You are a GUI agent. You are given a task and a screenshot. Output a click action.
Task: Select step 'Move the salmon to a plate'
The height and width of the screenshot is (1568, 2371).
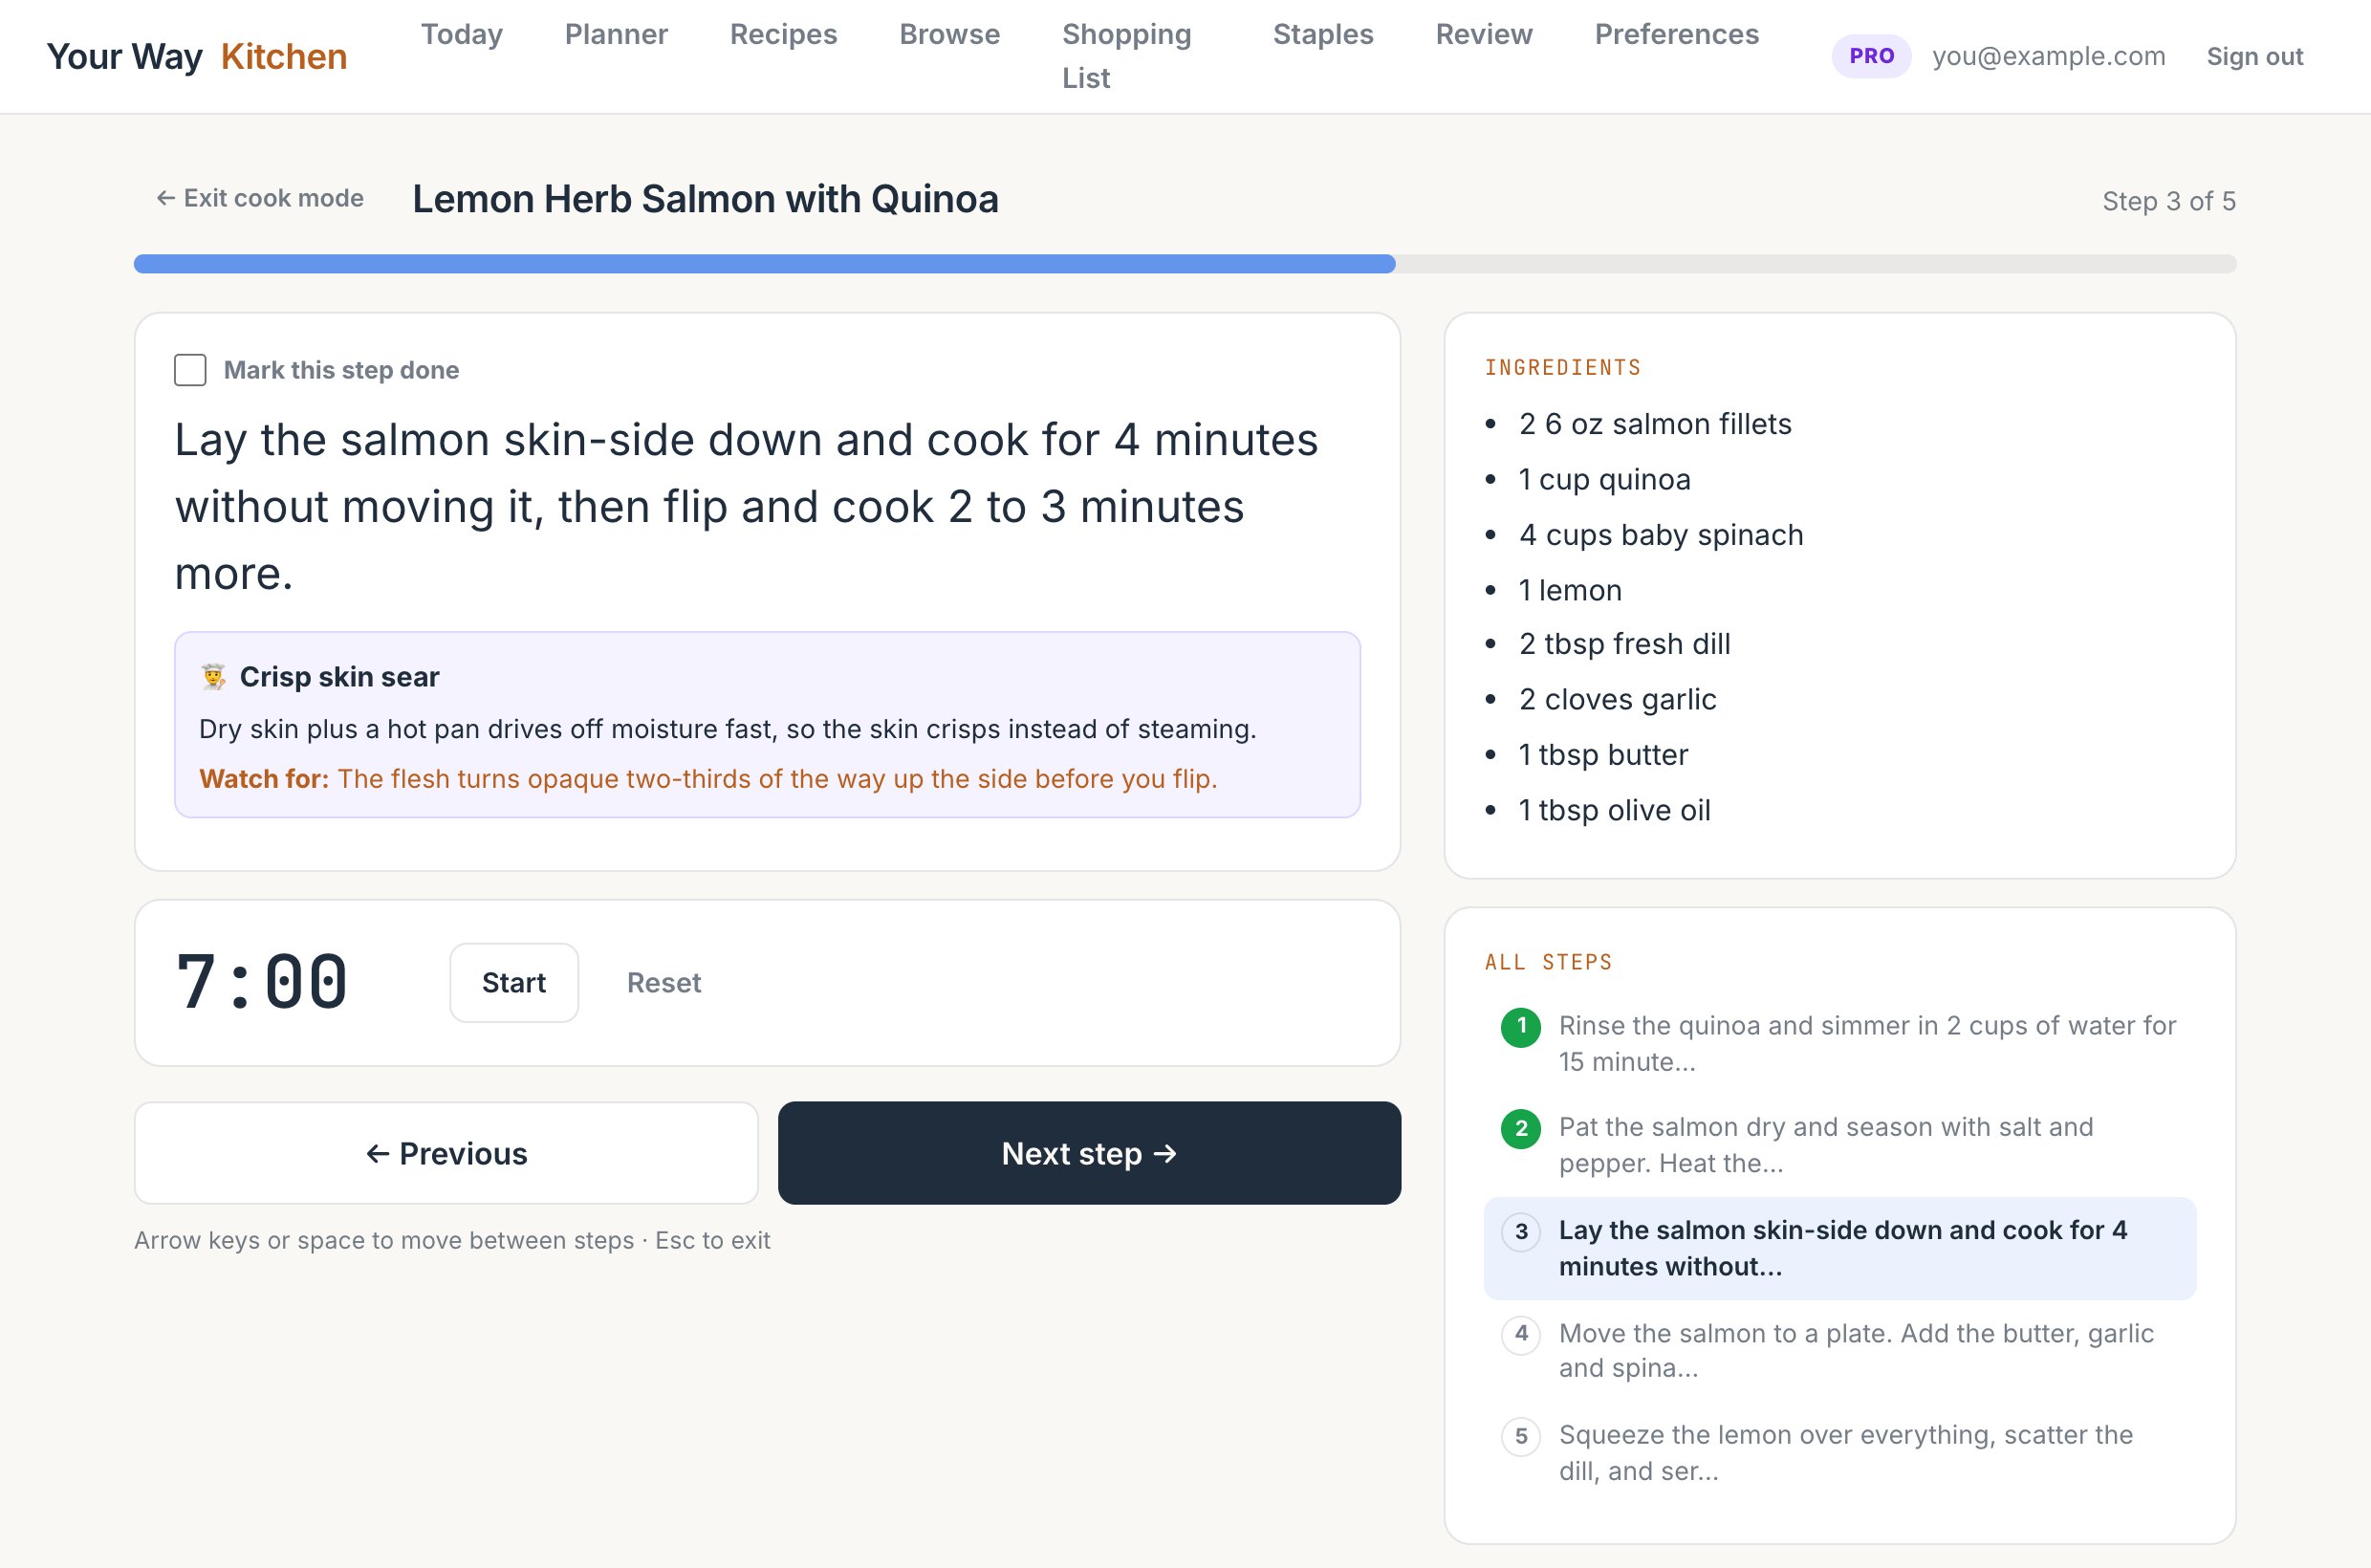tap(1839, 1351)
